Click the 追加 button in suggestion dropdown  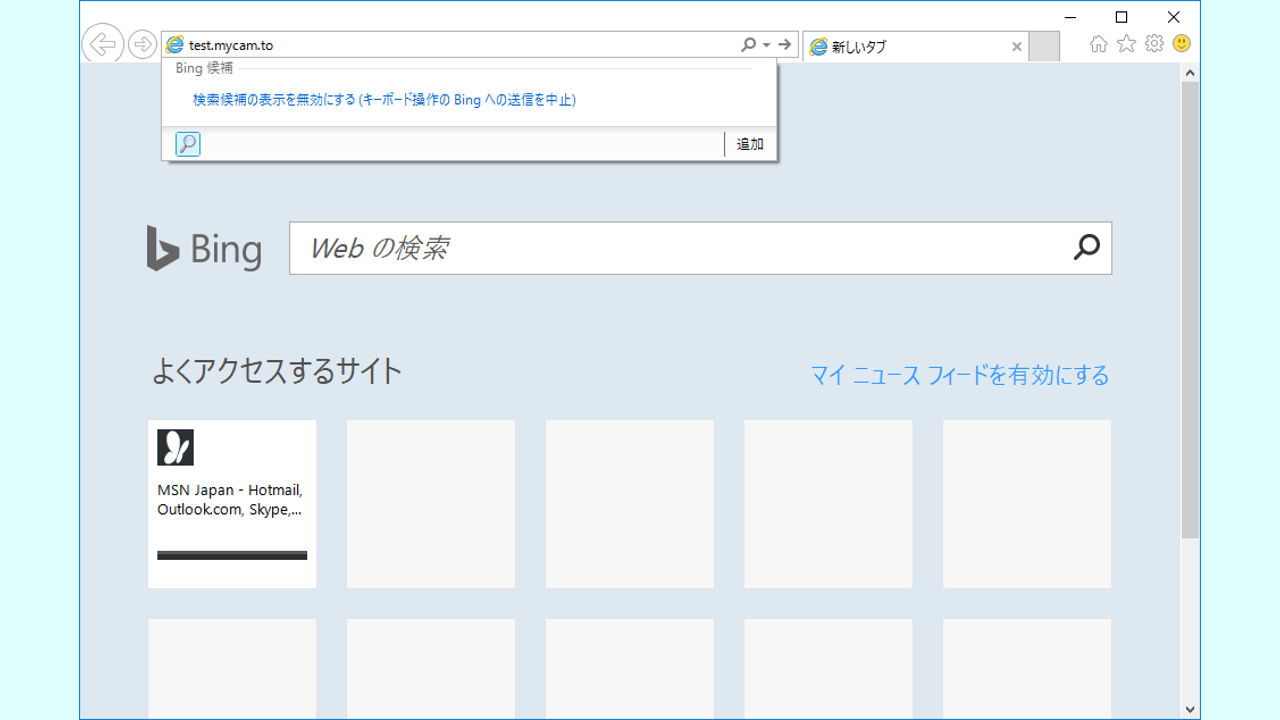750,144
